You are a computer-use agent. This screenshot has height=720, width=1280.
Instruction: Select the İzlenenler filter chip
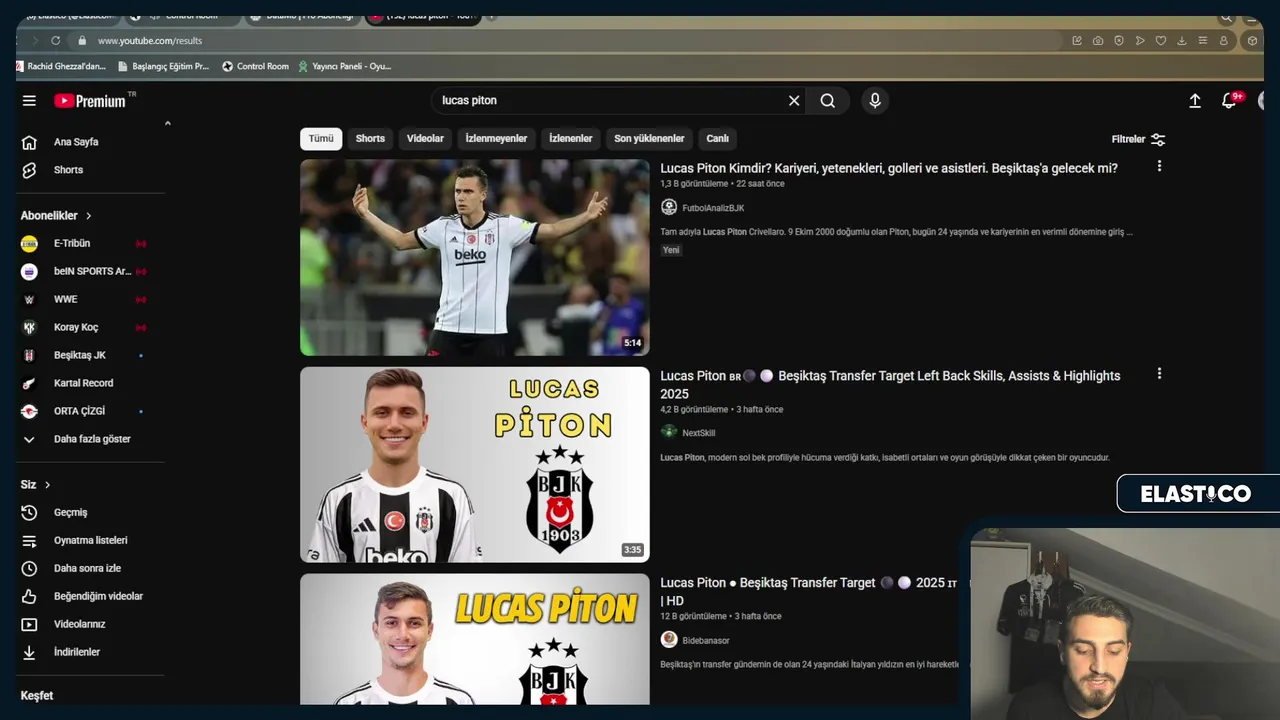571,139
